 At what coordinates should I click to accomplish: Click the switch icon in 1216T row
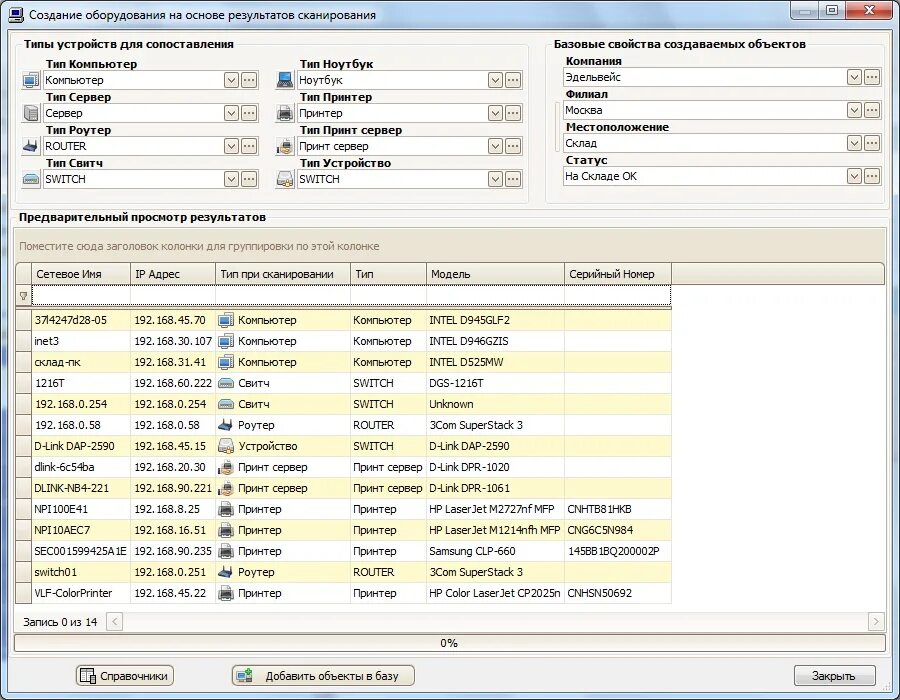(226, 383)
